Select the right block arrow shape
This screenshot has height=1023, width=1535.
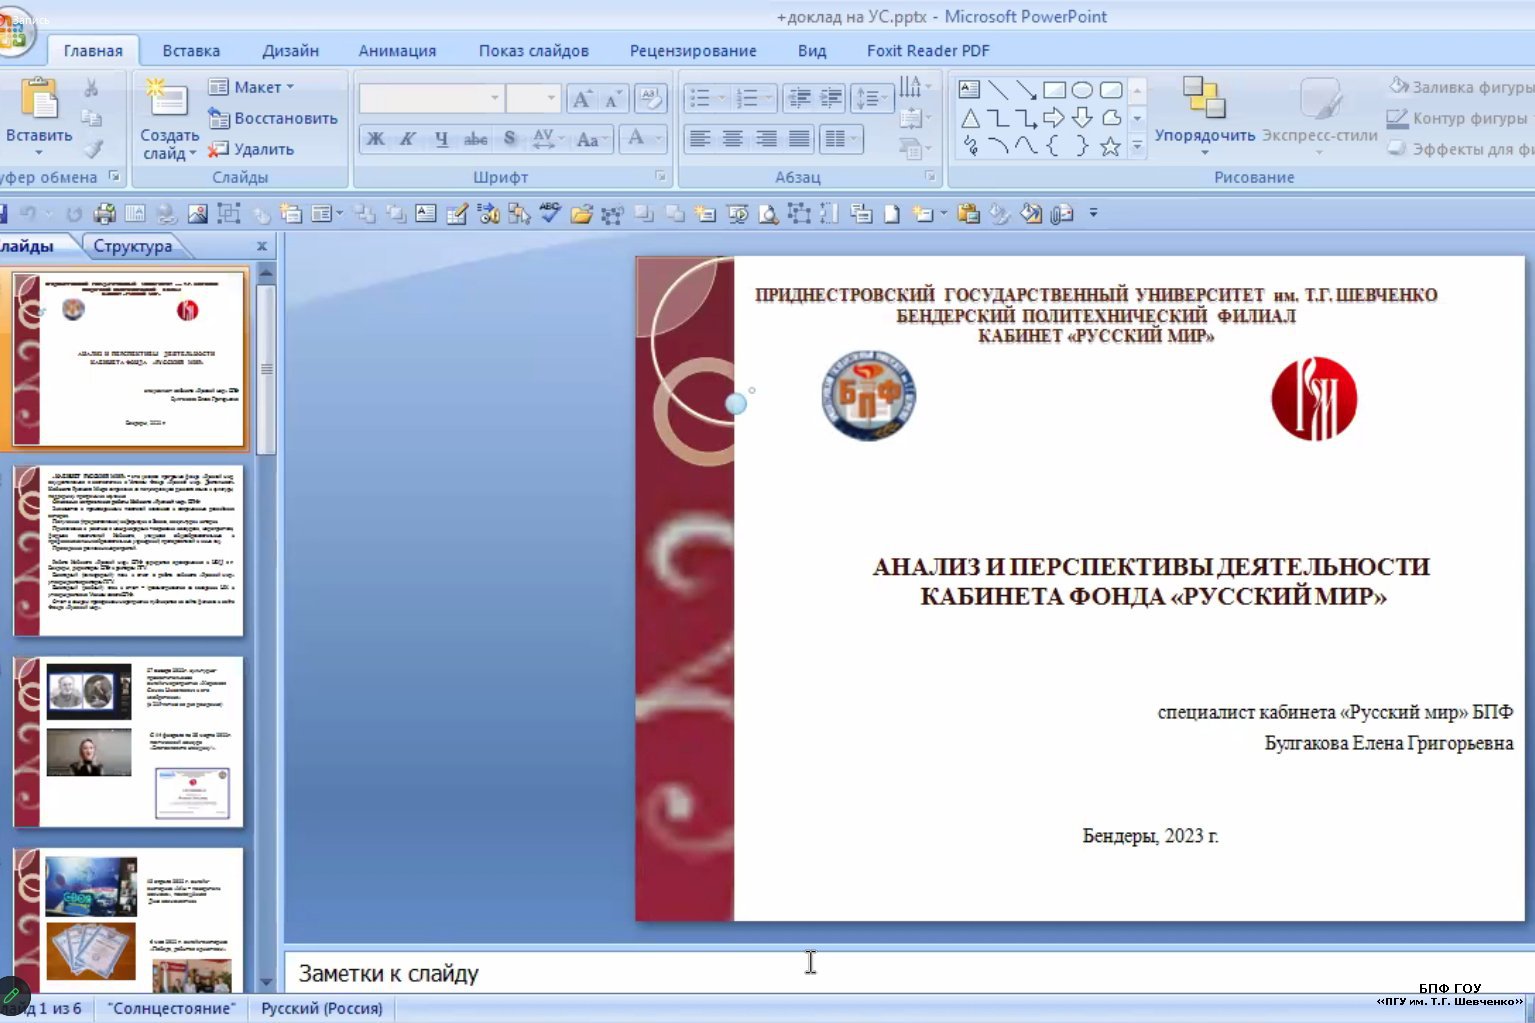(x=1054, y=118)
